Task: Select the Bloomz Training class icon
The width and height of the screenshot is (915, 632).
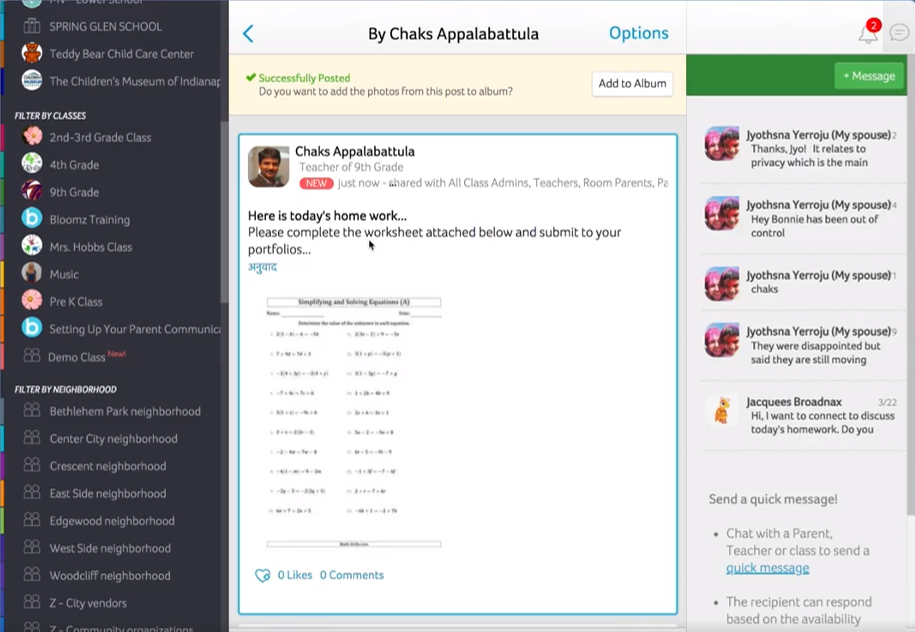Action: 32,219
